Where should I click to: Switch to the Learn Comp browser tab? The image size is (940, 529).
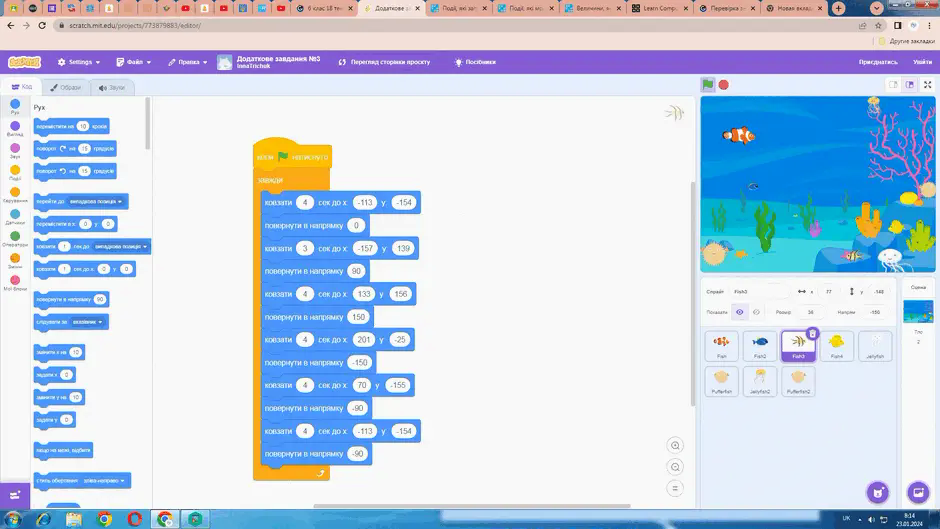[660, 8]
